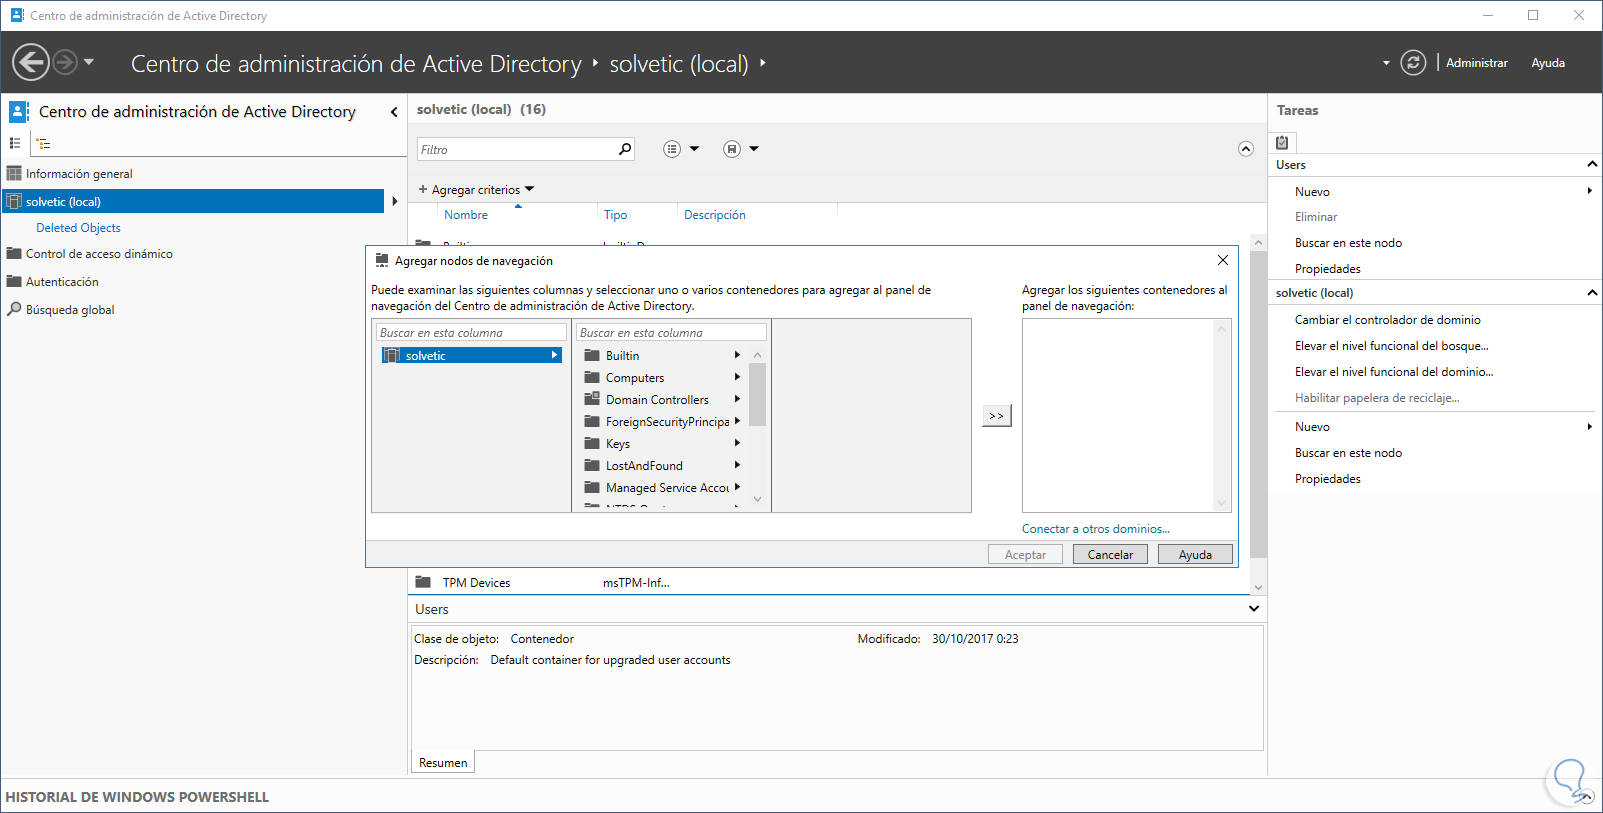Collapse the Users section in Tareas
This screenshot has height=813, width=1603.
coord(1591,164)
